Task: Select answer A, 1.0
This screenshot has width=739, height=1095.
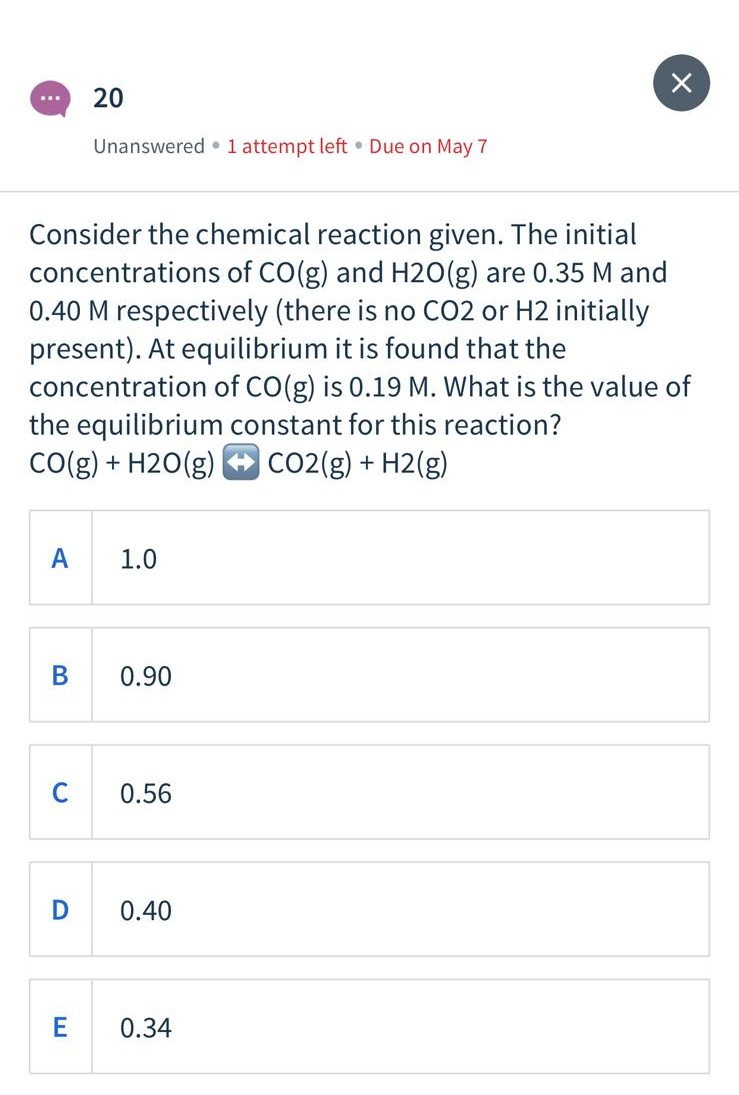Action: tap(369, 558)
